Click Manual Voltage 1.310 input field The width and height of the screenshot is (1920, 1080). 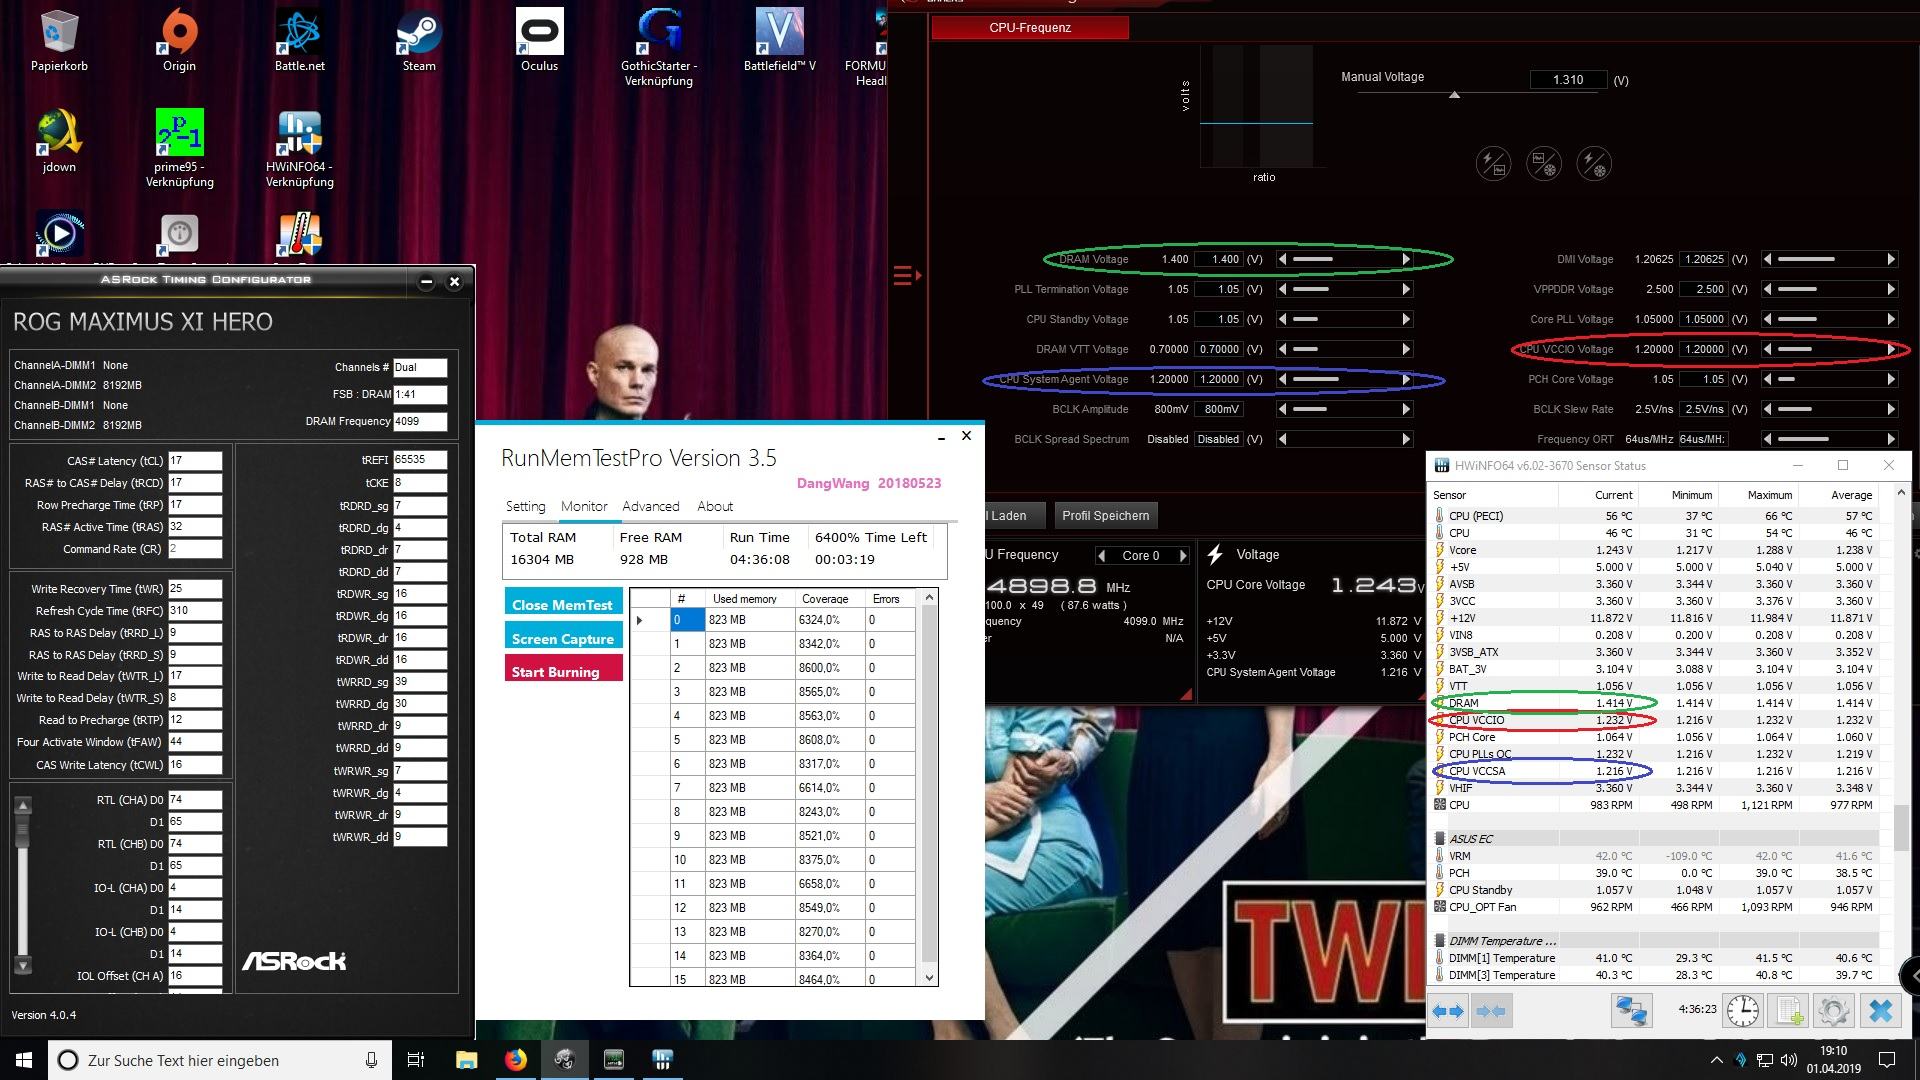(1568, 80)
